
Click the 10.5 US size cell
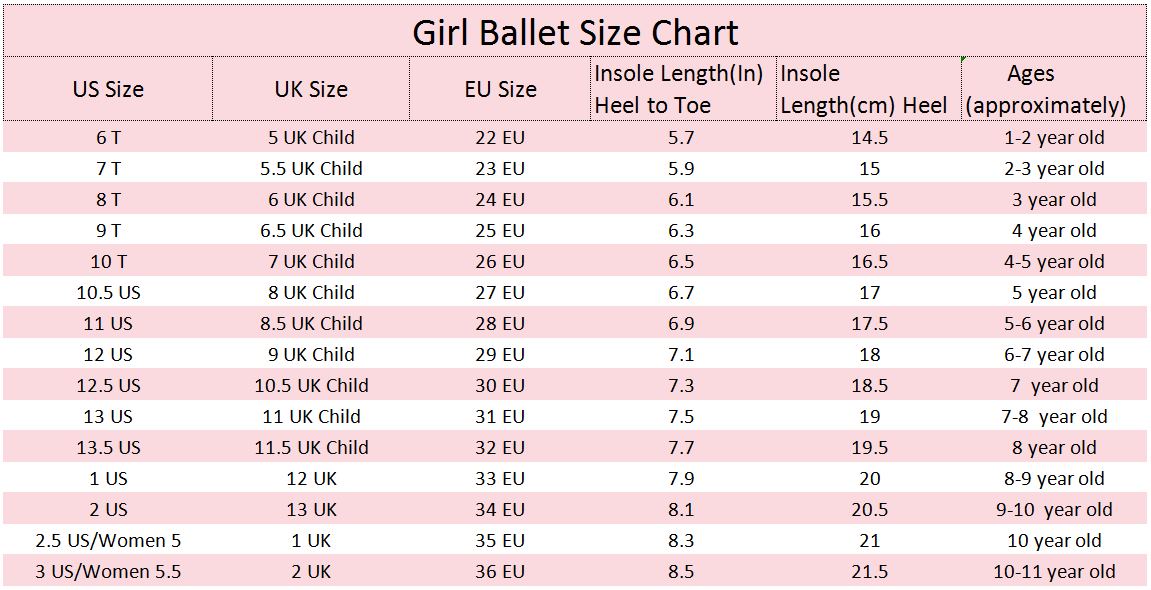108,293
